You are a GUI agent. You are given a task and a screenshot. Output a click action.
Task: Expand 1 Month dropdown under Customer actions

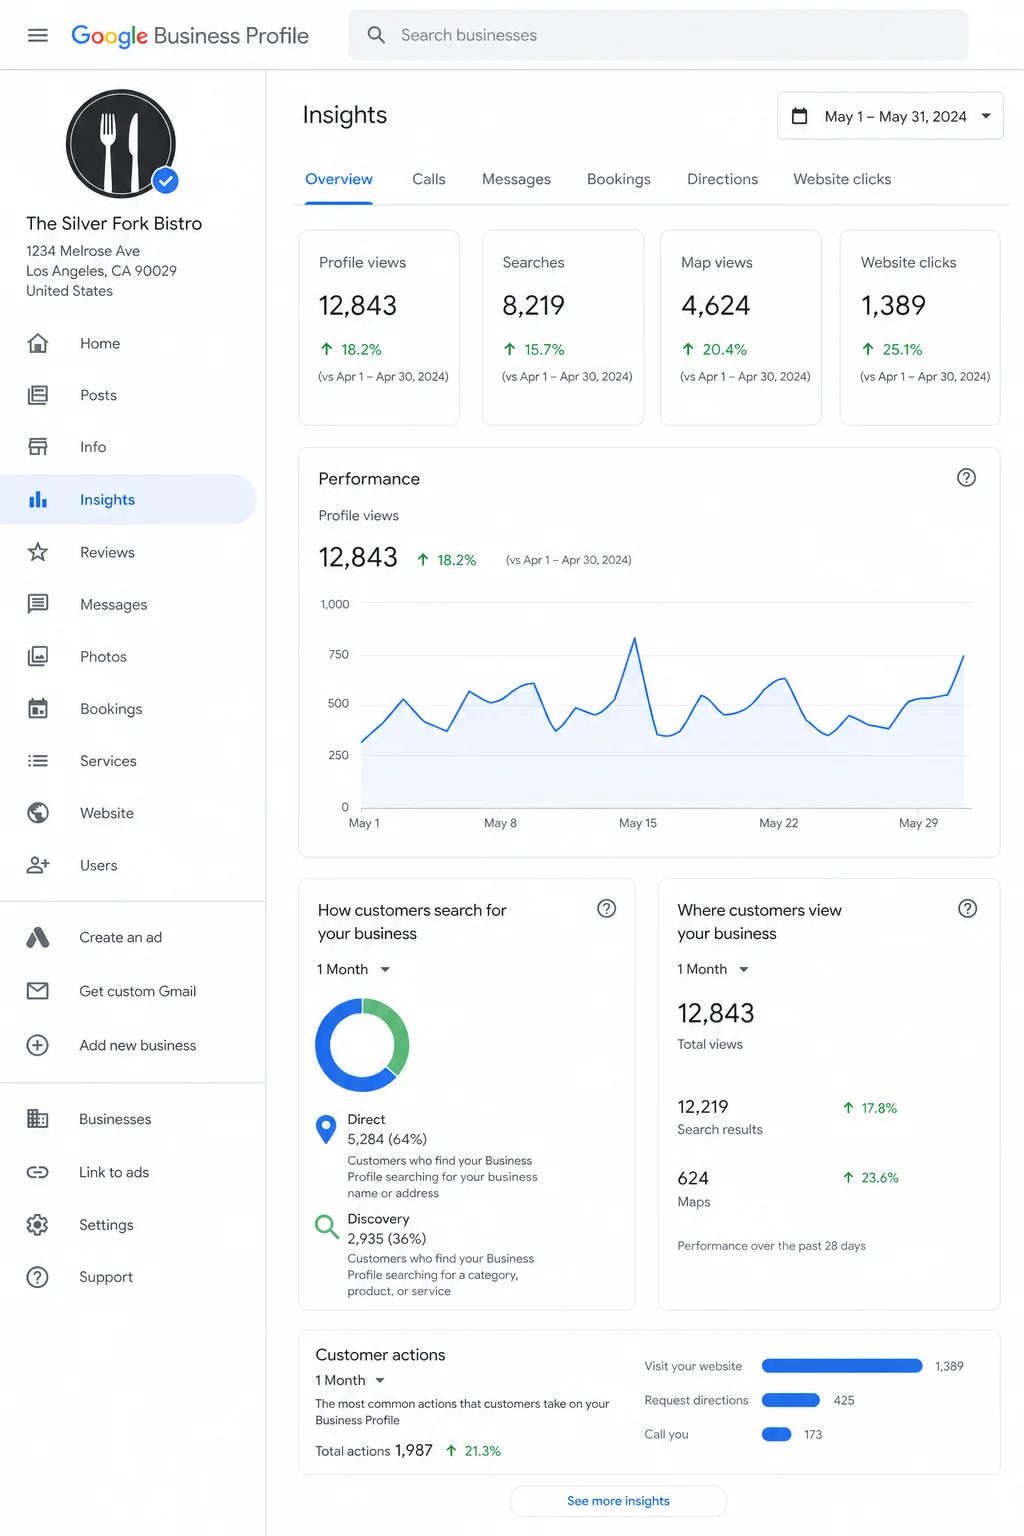[x=351, y=1380]
